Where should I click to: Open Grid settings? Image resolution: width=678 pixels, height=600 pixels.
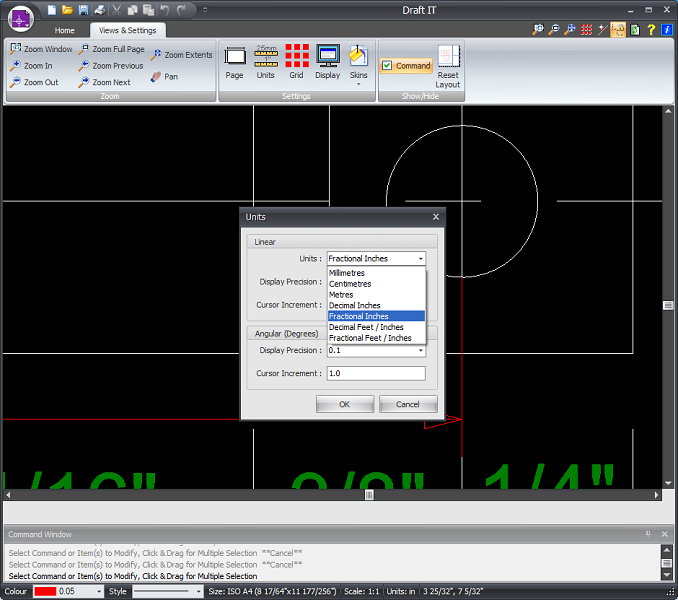pyautogui.click(x=297, y=62)
